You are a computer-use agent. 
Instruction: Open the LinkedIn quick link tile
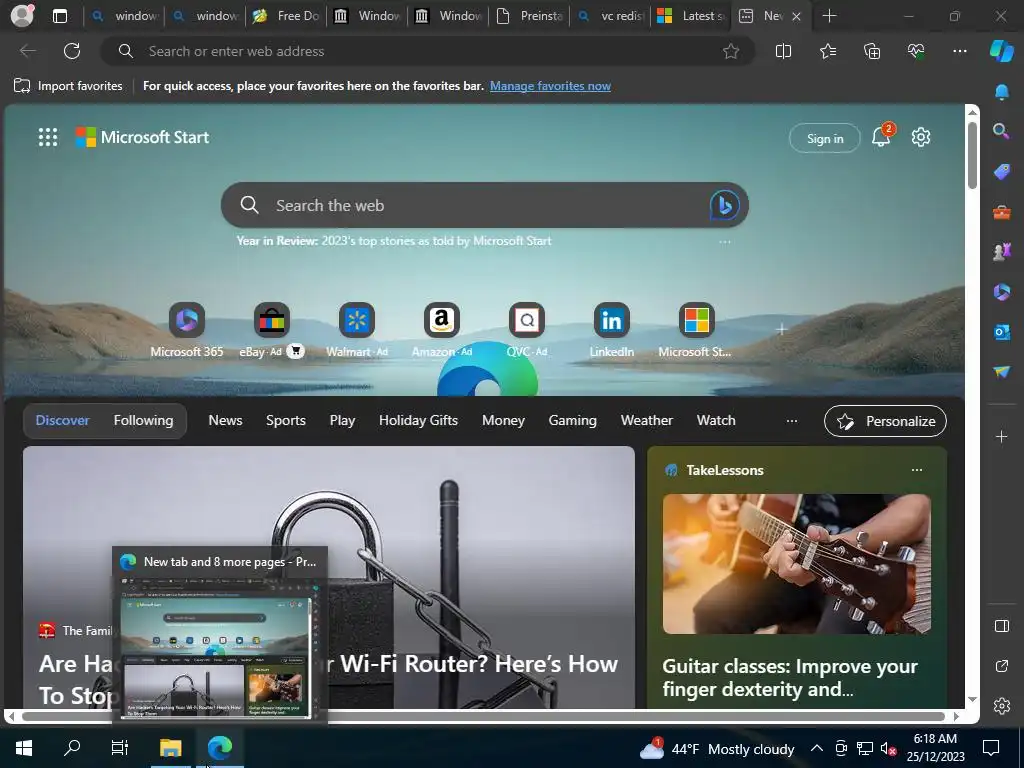tap(611, 330)
